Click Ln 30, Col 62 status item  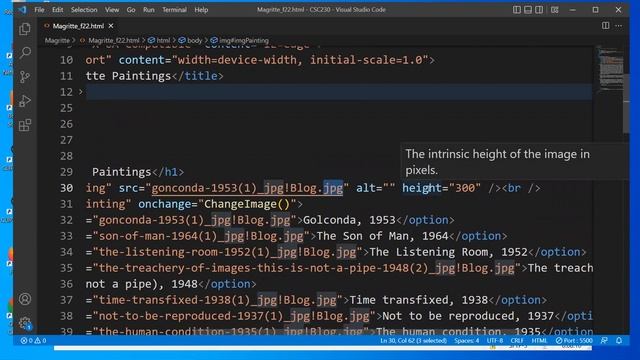(413, 340)
